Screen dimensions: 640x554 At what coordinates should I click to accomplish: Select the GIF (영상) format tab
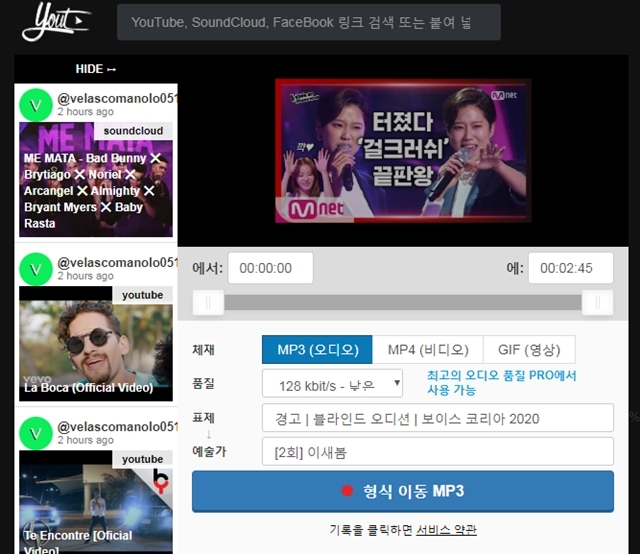click(x=529, y=349)
